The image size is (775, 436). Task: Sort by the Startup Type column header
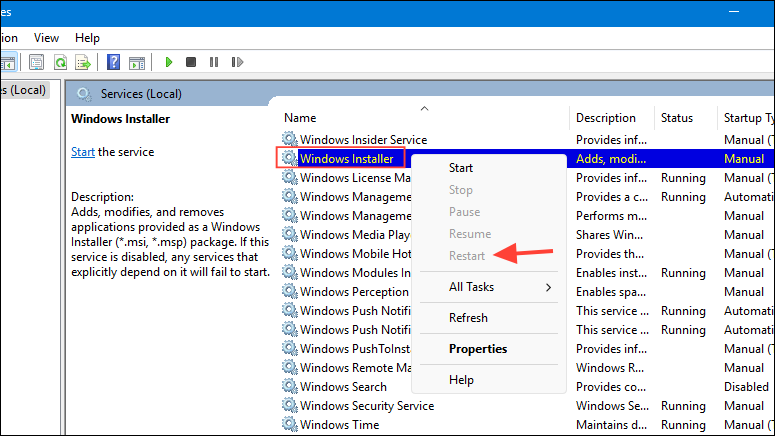pos(748,118)
